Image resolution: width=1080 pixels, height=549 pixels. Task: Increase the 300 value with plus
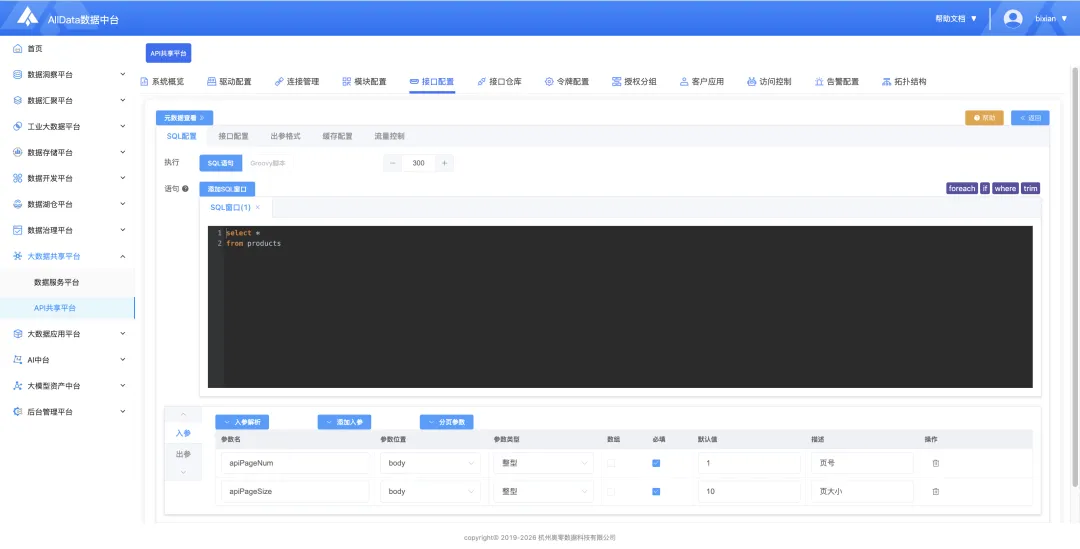pos(444,163)
